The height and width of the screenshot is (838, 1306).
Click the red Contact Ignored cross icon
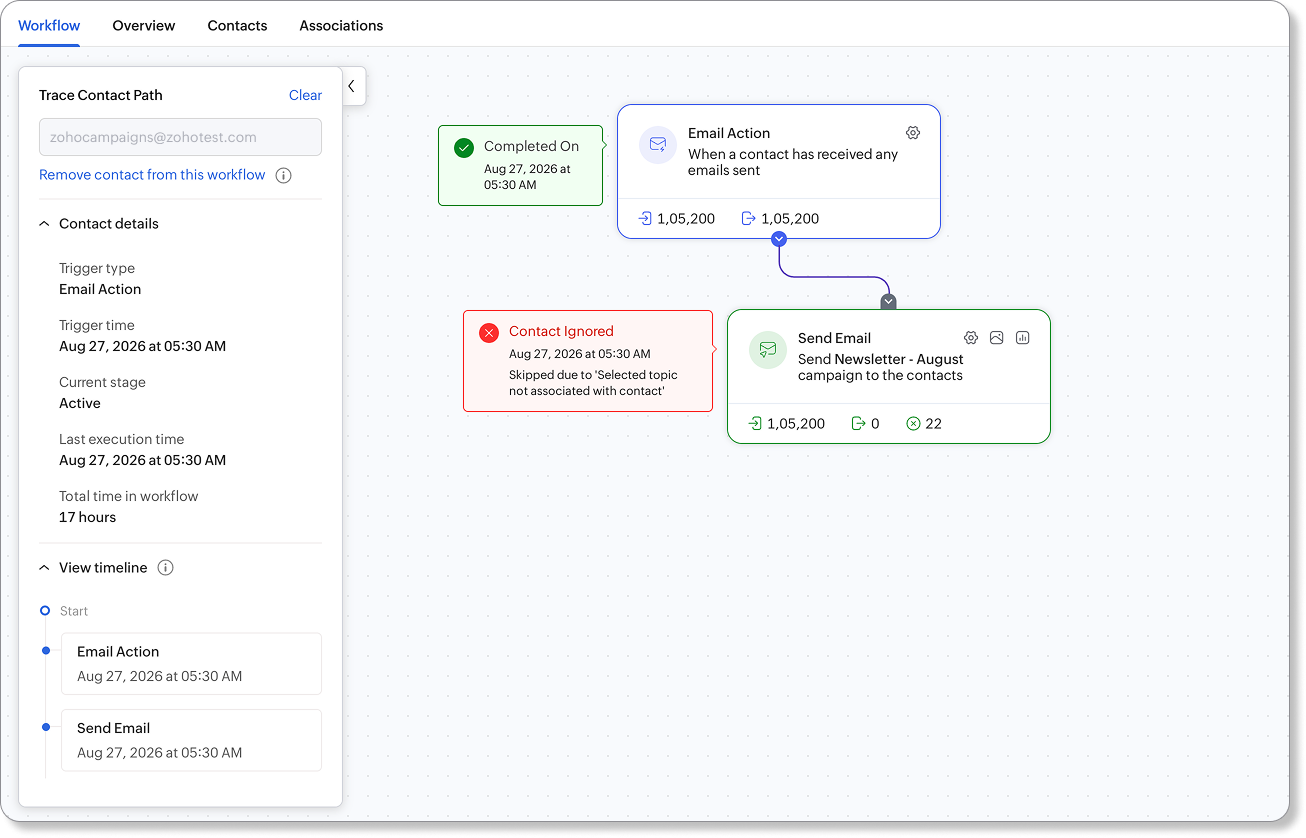489,333
